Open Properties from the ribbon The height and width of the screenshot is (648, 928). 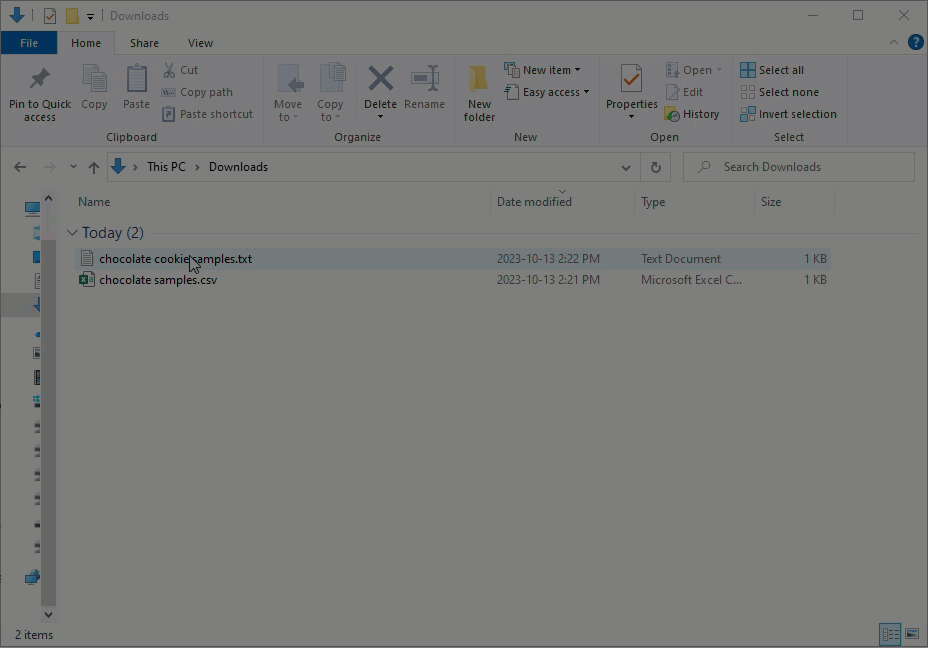click(x=631, y=80)
